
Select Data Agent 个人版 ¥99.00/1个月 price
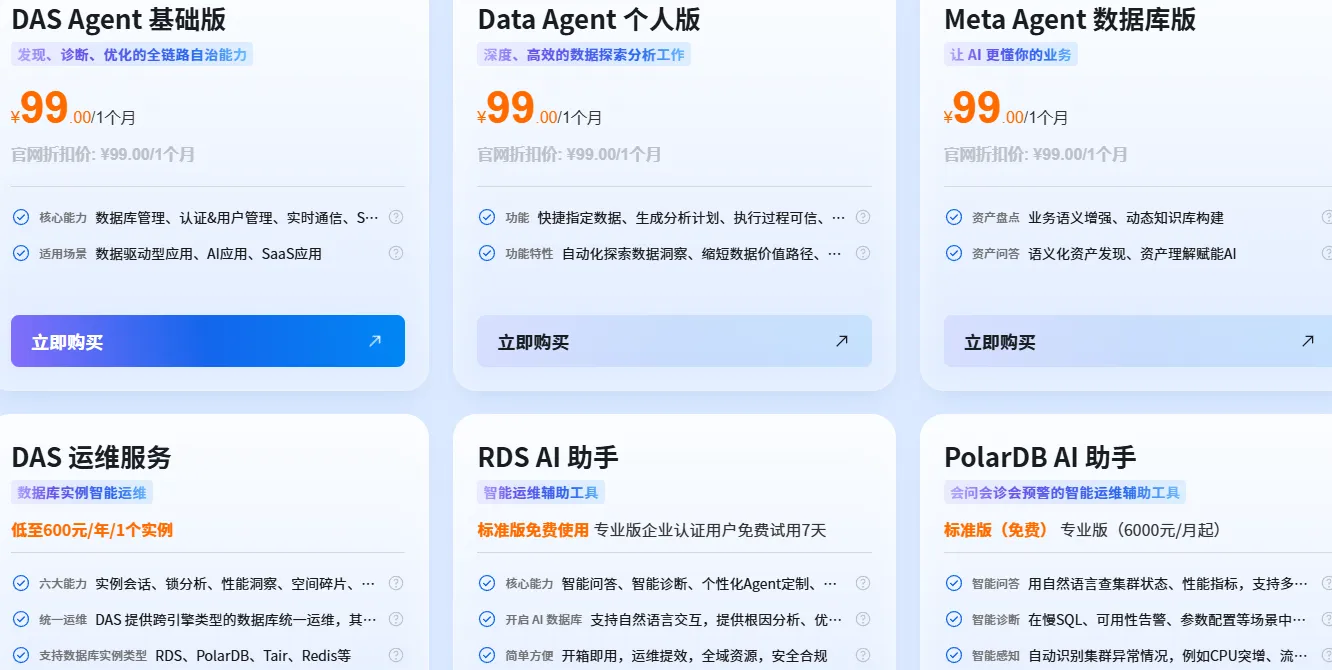tap(540, 109)
